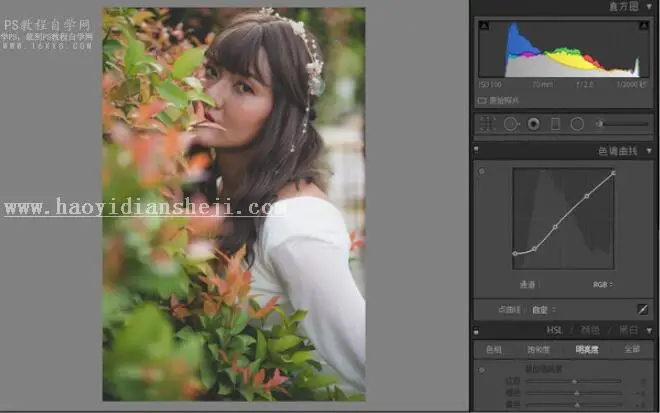Activate HSL luminance targeted adjustment tool
This screenshot has height=413, width=660.
point(482,370)
